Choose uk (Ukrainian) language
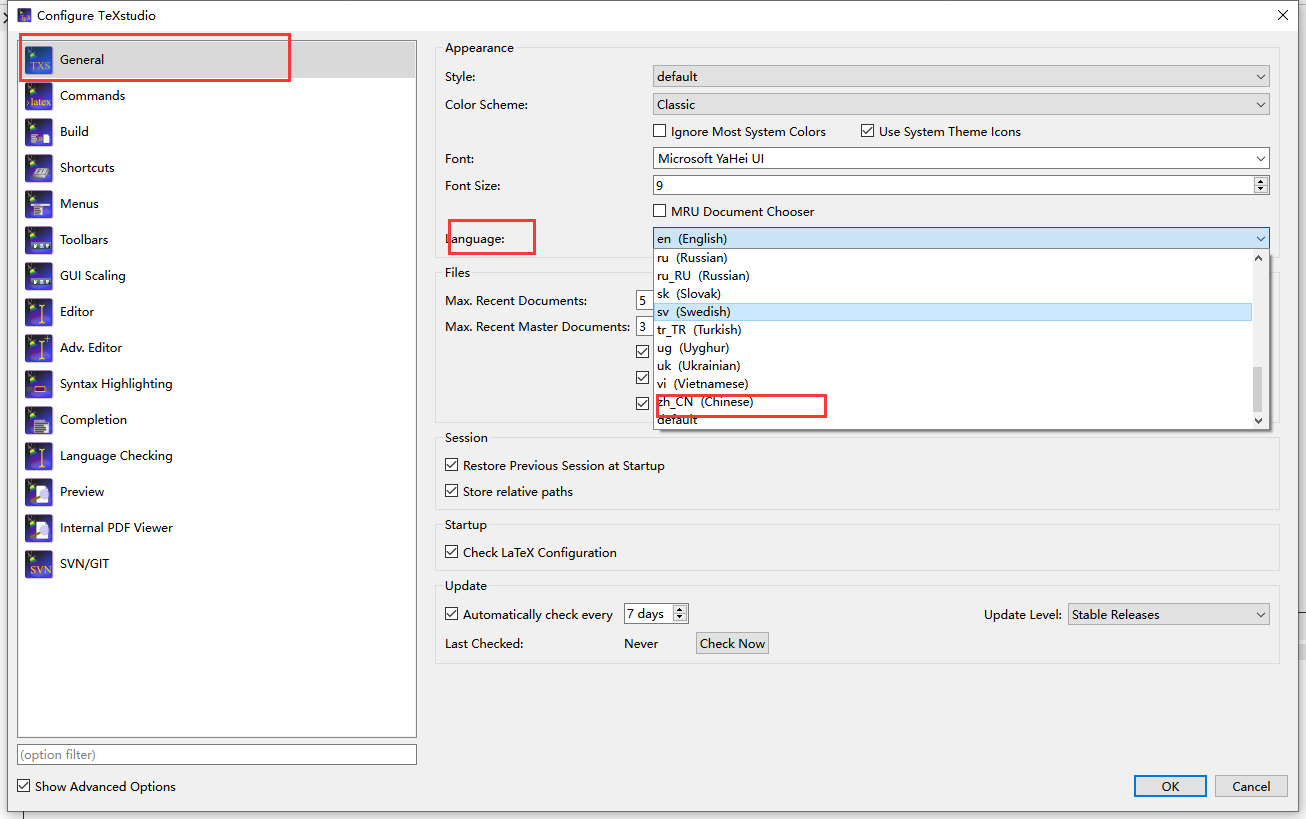The width and height of the screenshot is (1306, 819). [953, 366]
